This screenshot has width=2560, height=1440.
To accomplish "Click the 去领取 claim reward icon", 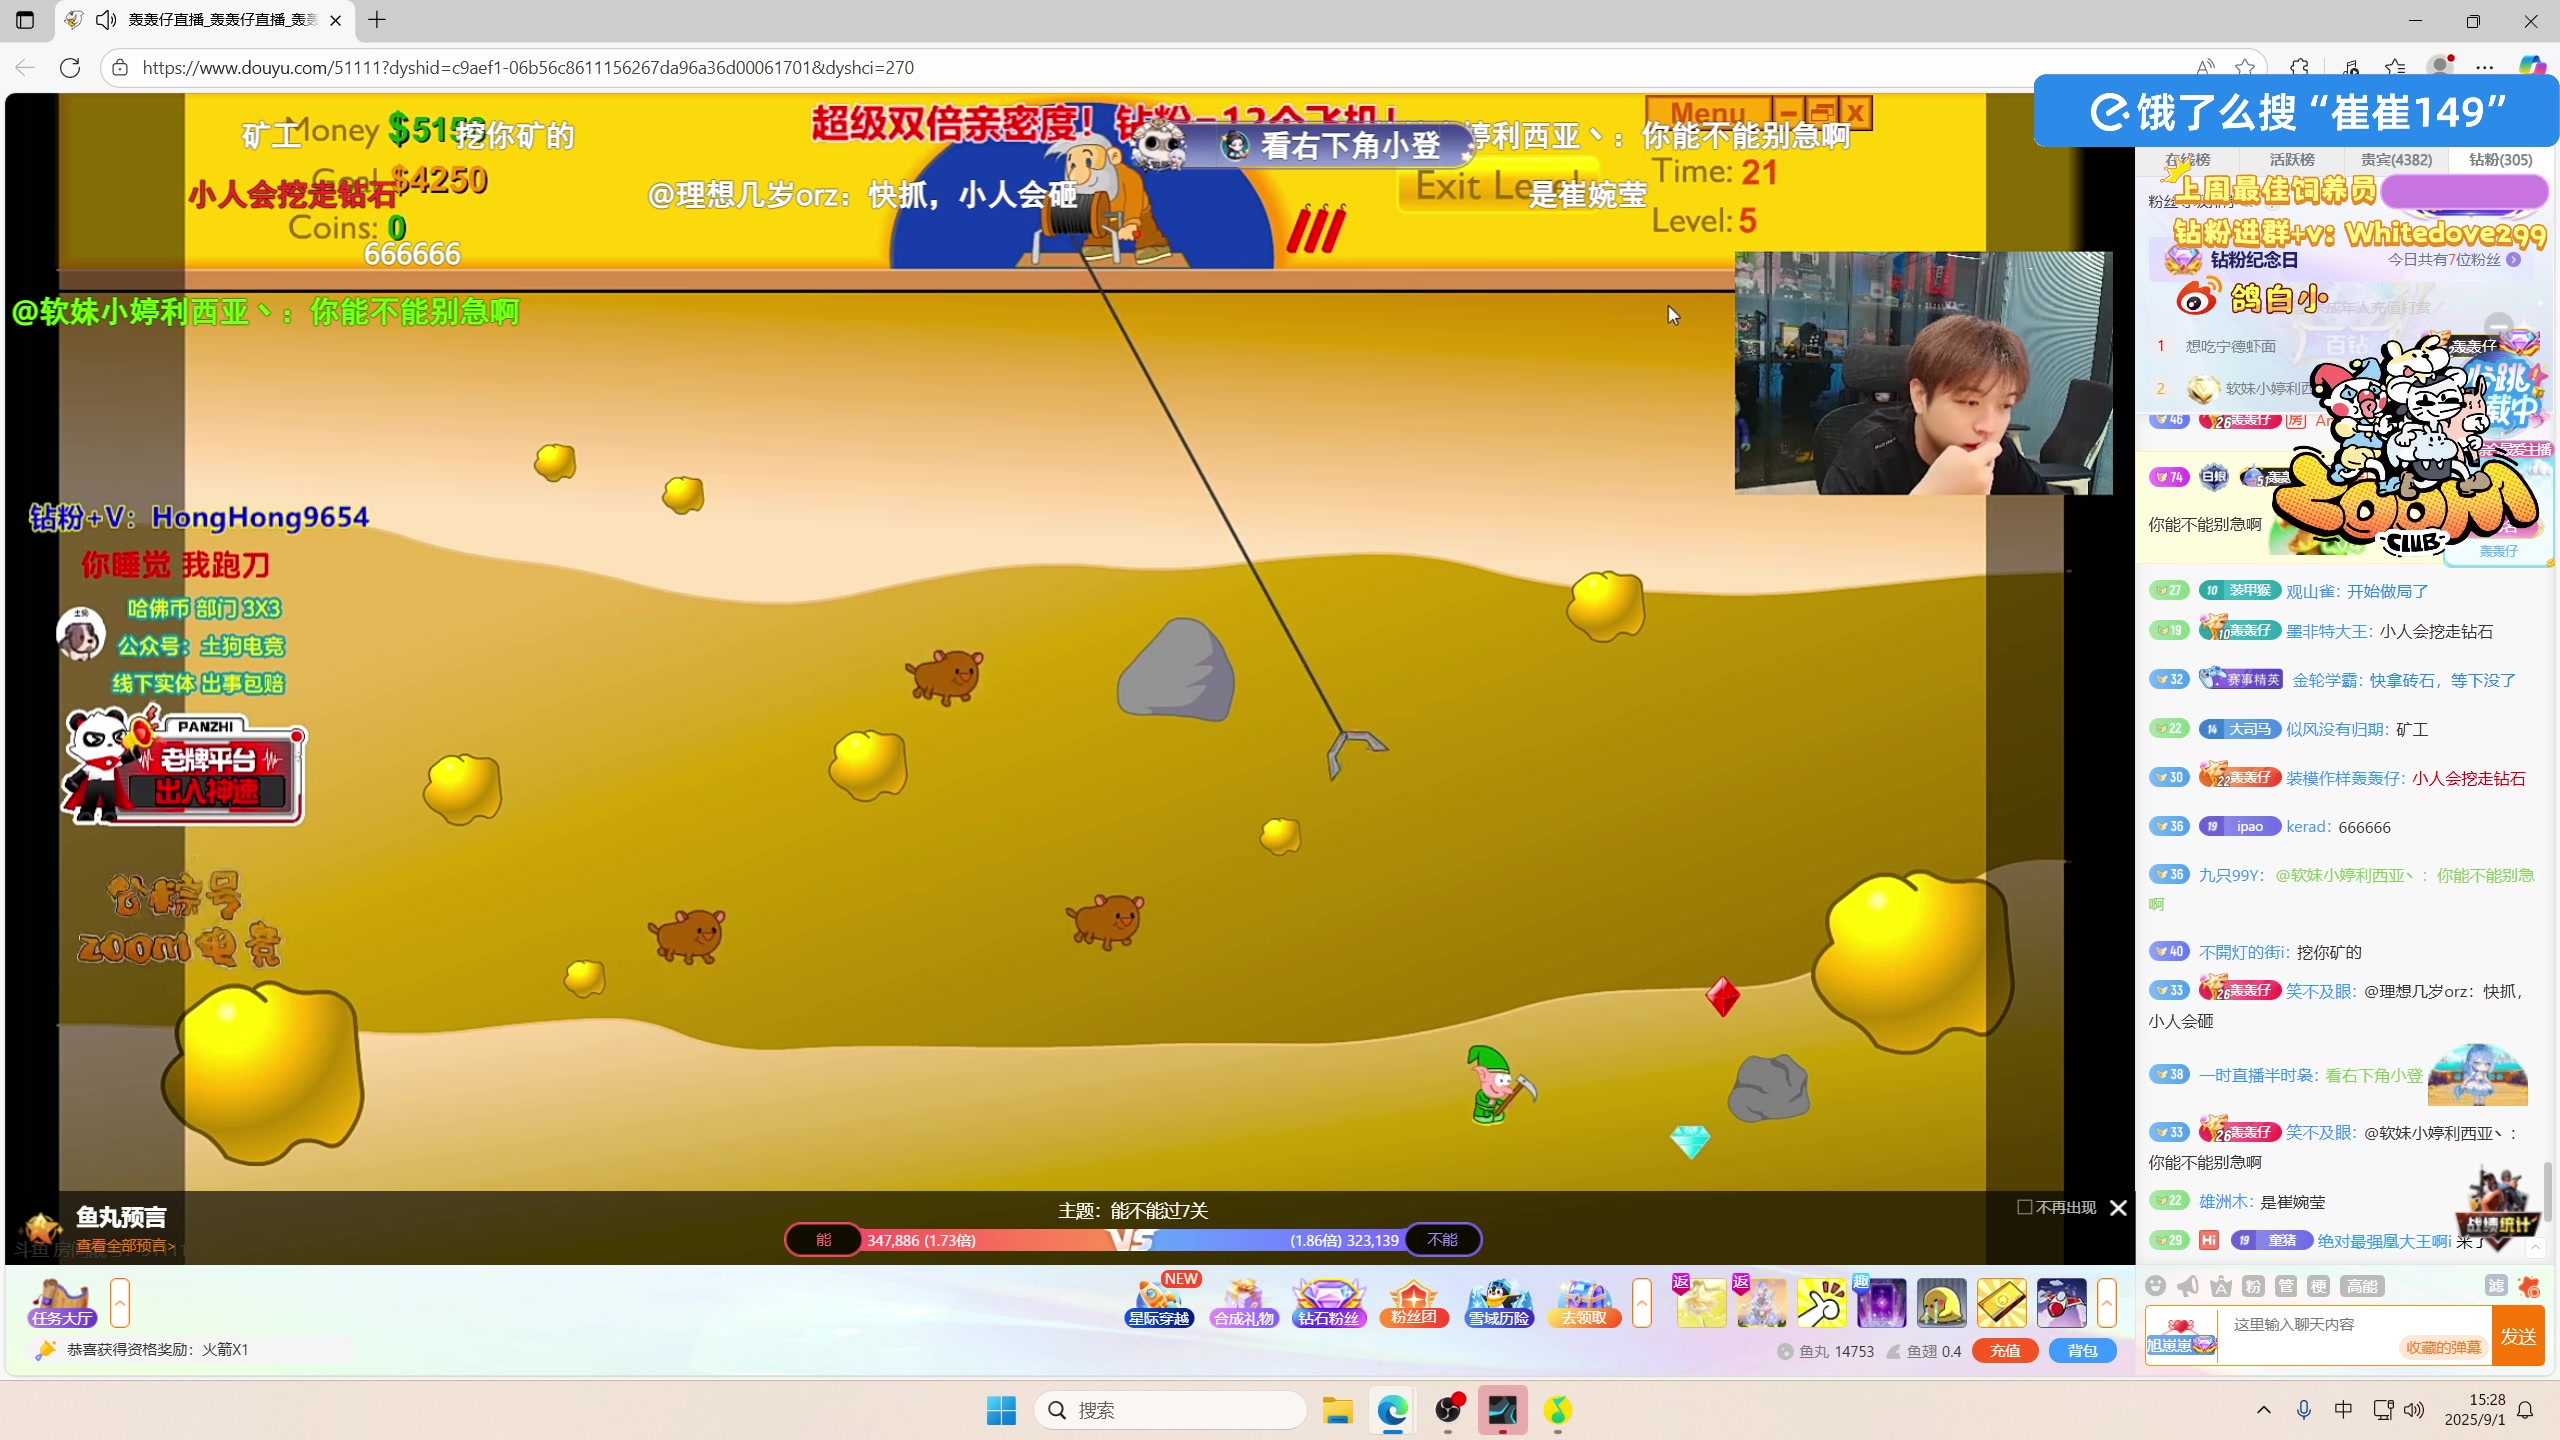I will pos(1583,1302).
